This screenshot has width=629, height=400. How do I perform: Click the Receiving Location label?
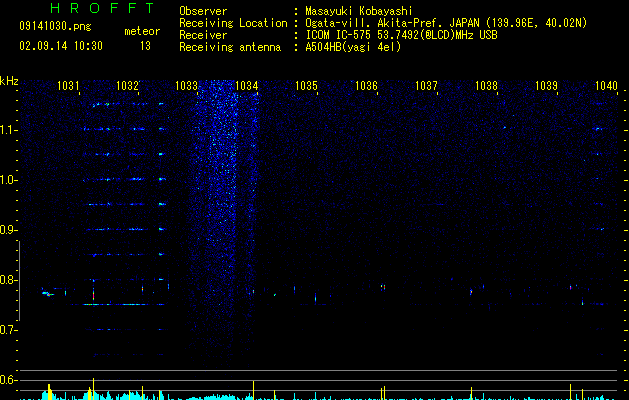233,23
